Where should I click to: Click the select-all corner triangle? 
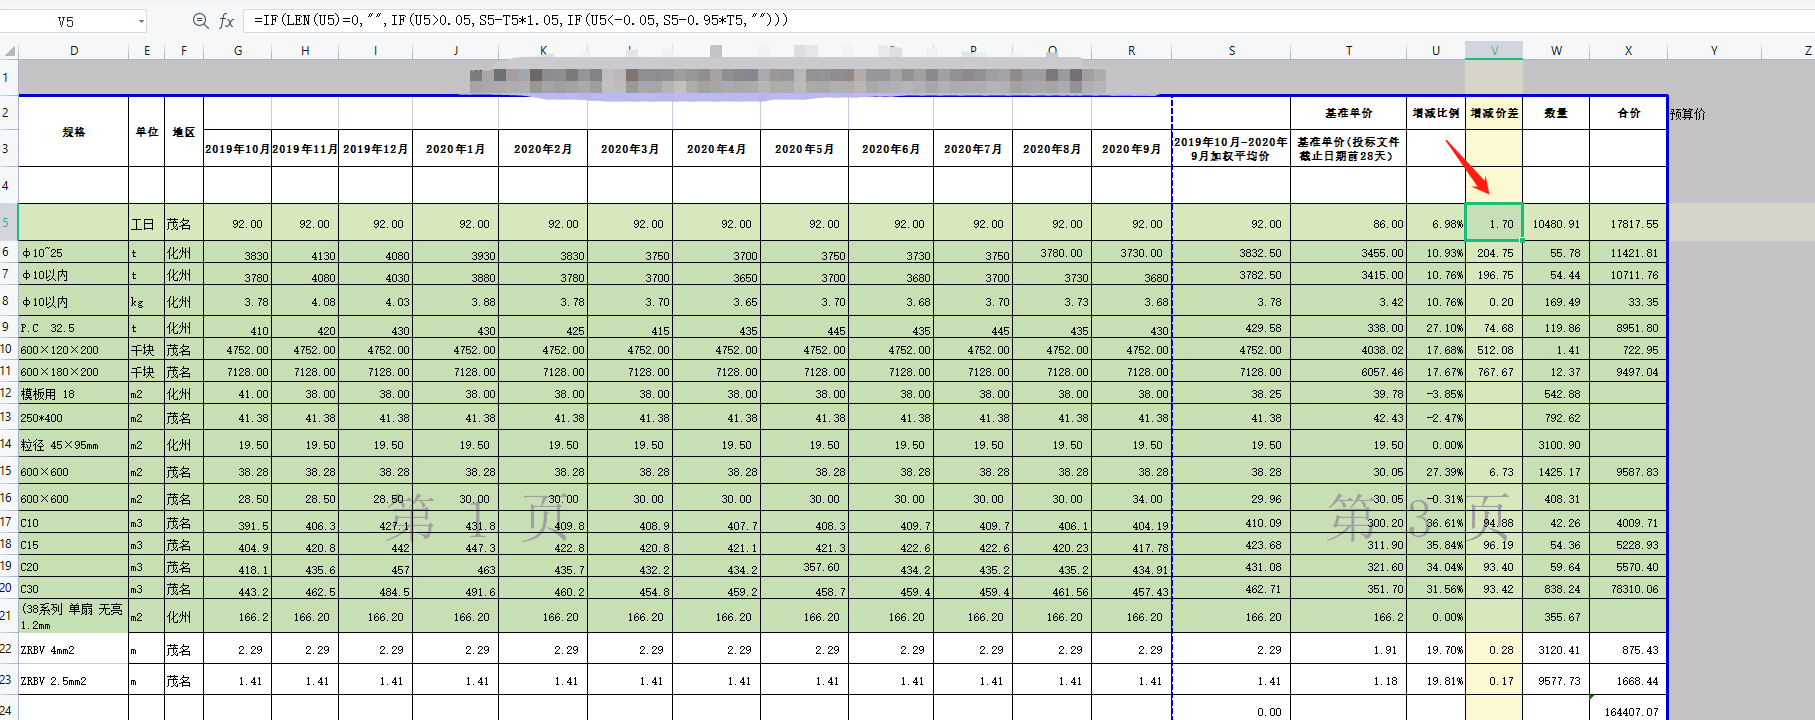click(x=9, y=50)
